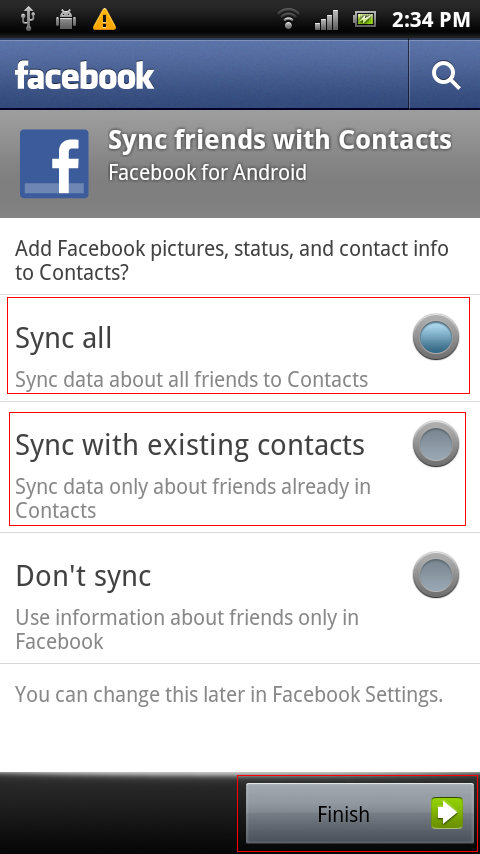This screenshot has width=480, height=854.
Task: Tap the Don't sync option label
Action: pos(83,576)
